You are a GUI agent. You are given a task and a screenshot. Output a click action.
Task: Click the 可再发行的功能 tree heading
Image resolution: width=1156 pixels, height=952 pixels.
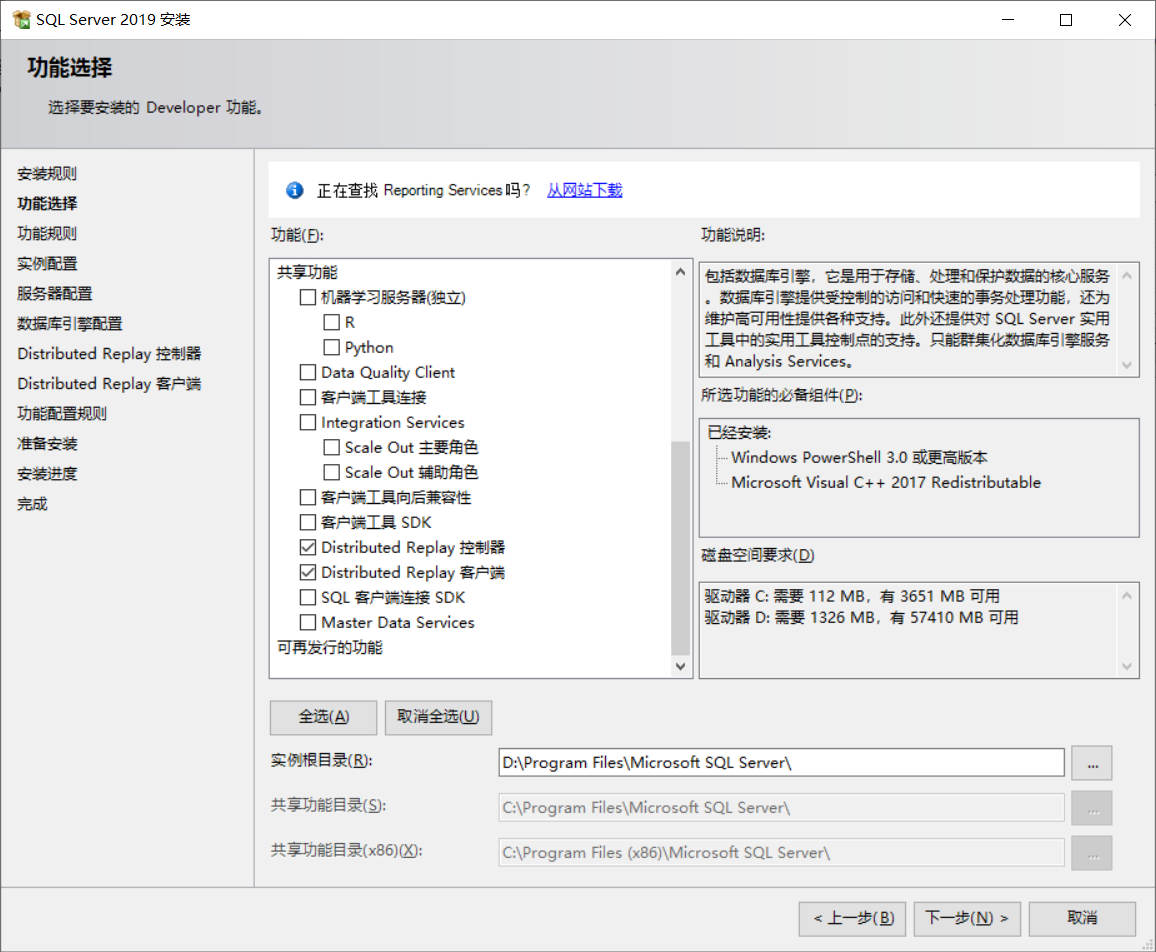330,647
